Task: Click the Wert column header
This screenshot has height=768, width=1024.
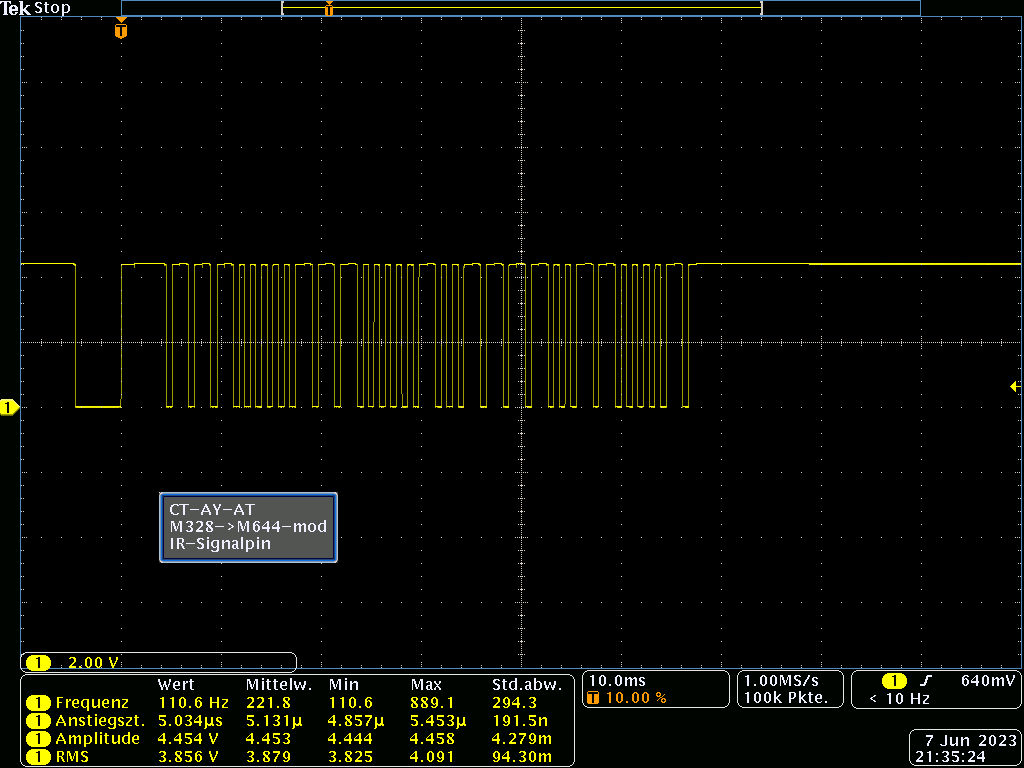Action: 176,685
